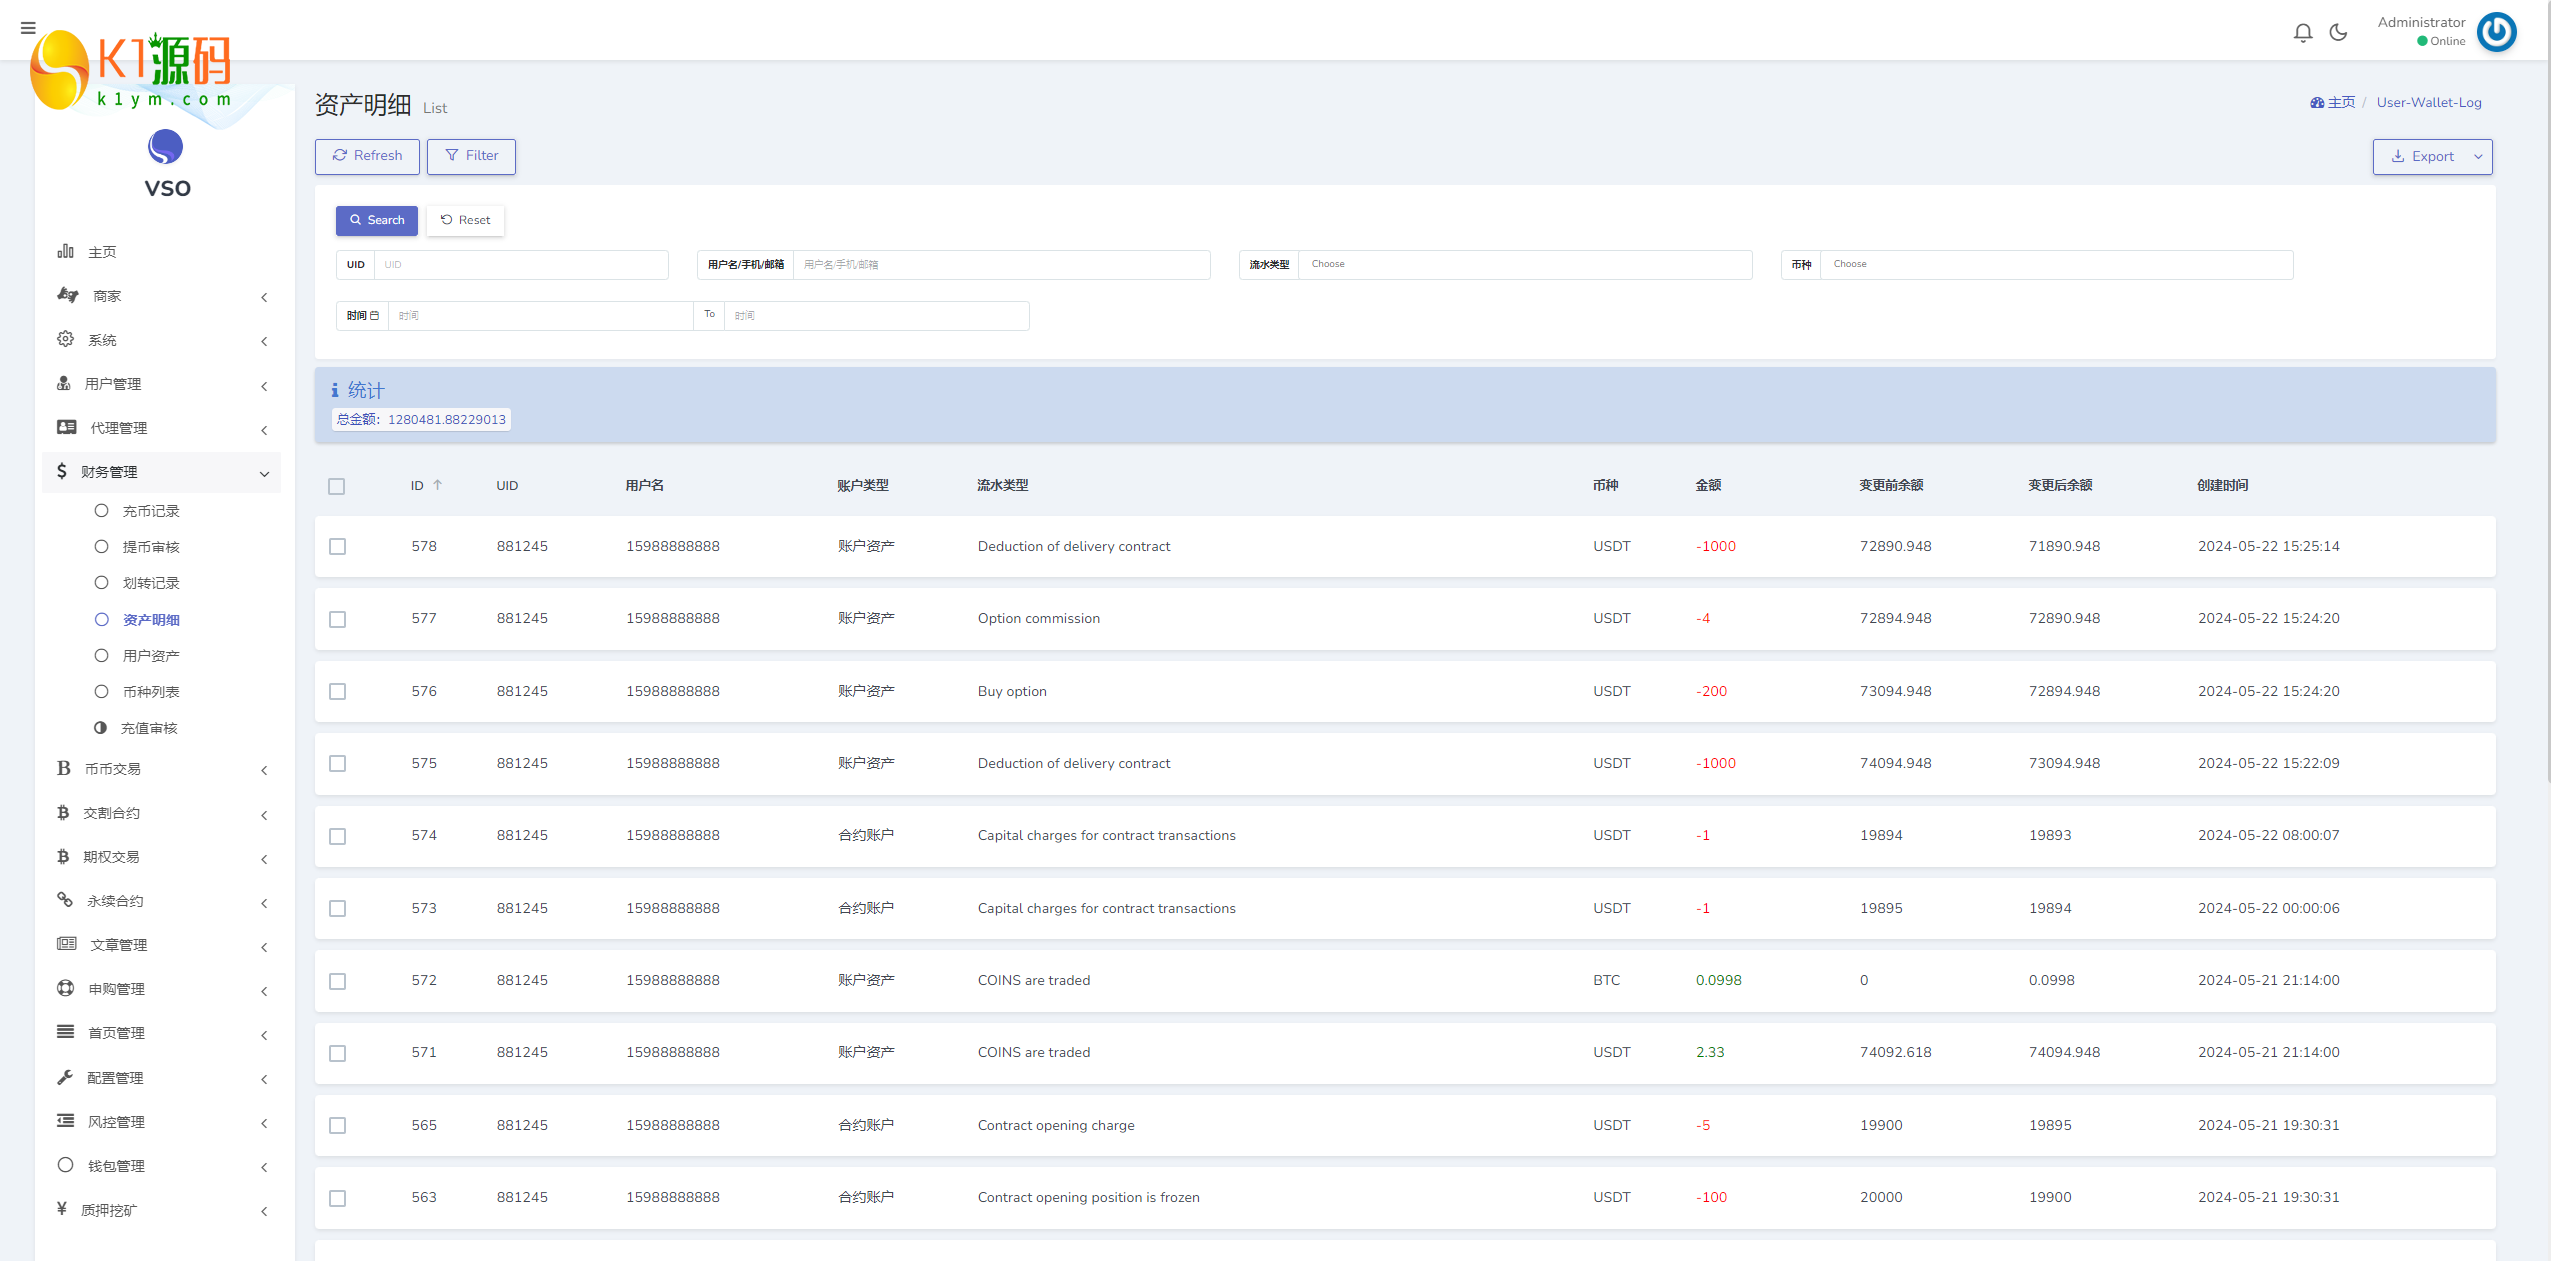
Task: Click the 系统 gear icon
Action: point(66,339)
